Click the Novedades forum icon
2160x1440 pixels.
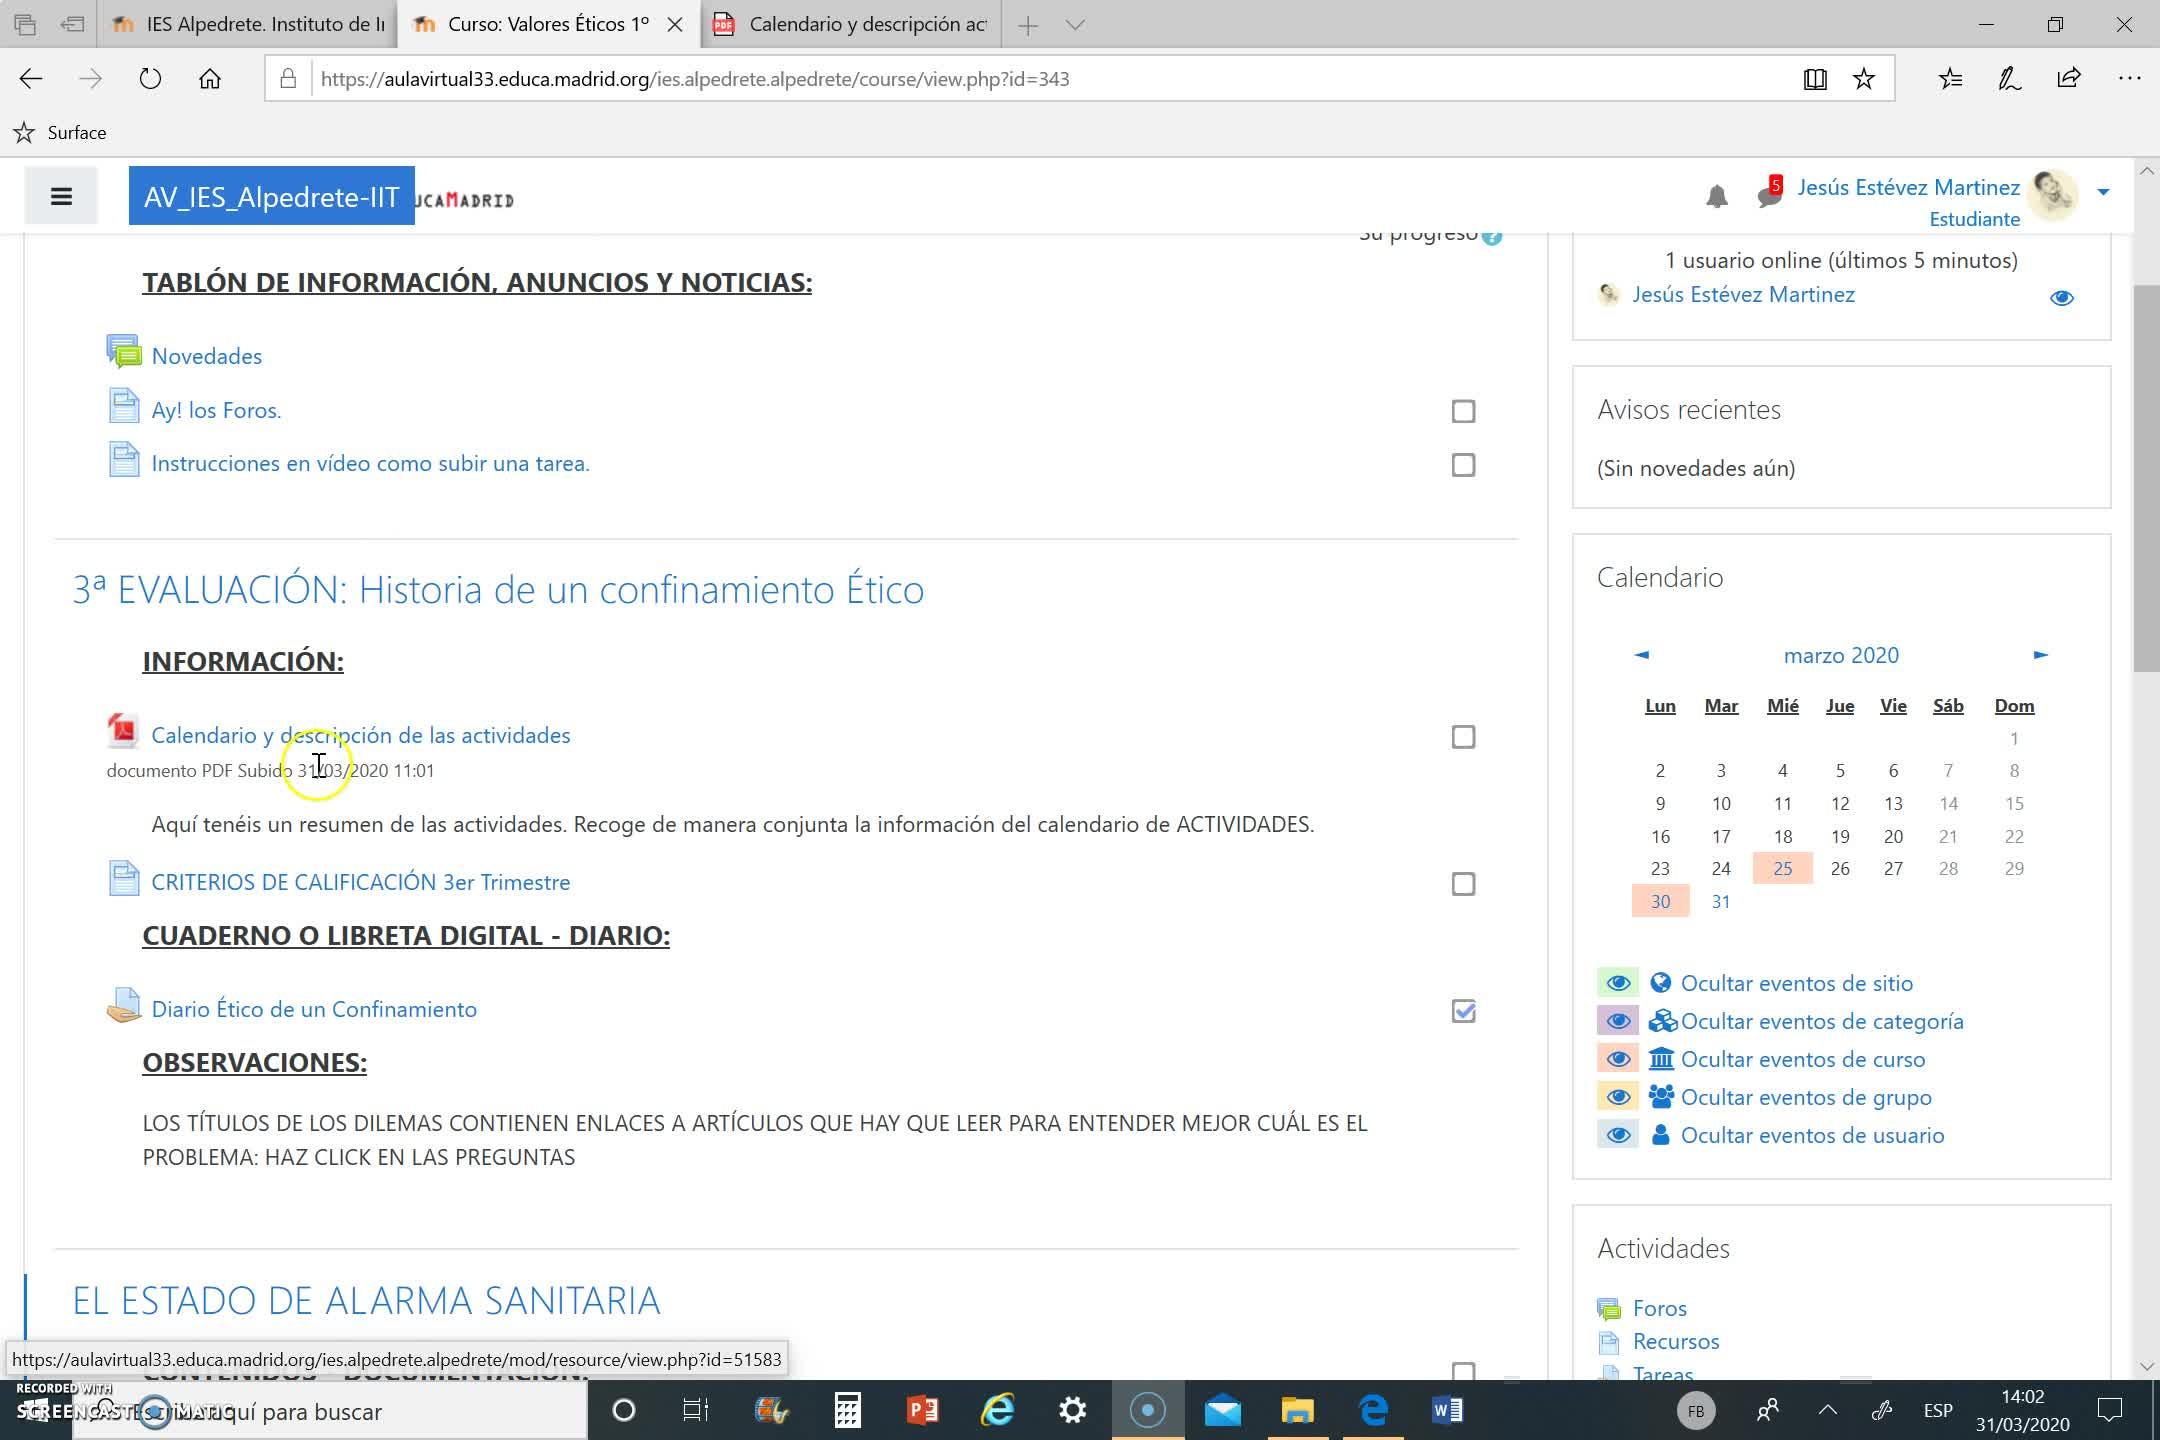point(124,352)
